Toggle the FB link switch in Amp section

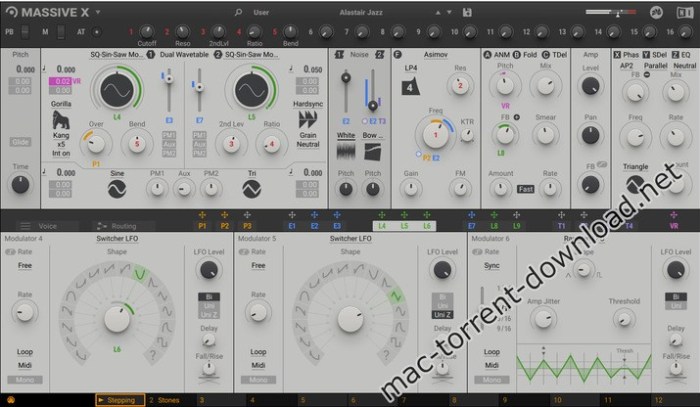pyautogui.click(x=602, y=164)
